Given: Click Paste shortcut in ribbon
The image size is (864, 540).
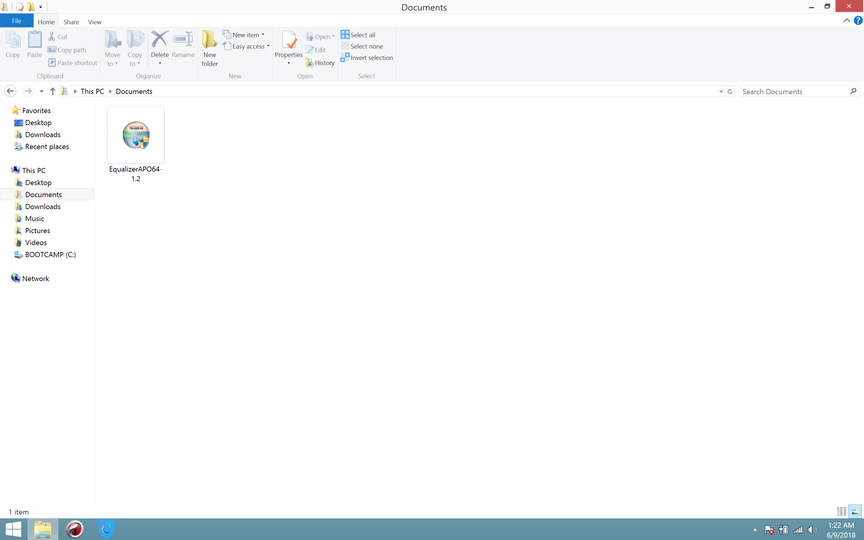Looking at the screenshot, I should point(73,63).
